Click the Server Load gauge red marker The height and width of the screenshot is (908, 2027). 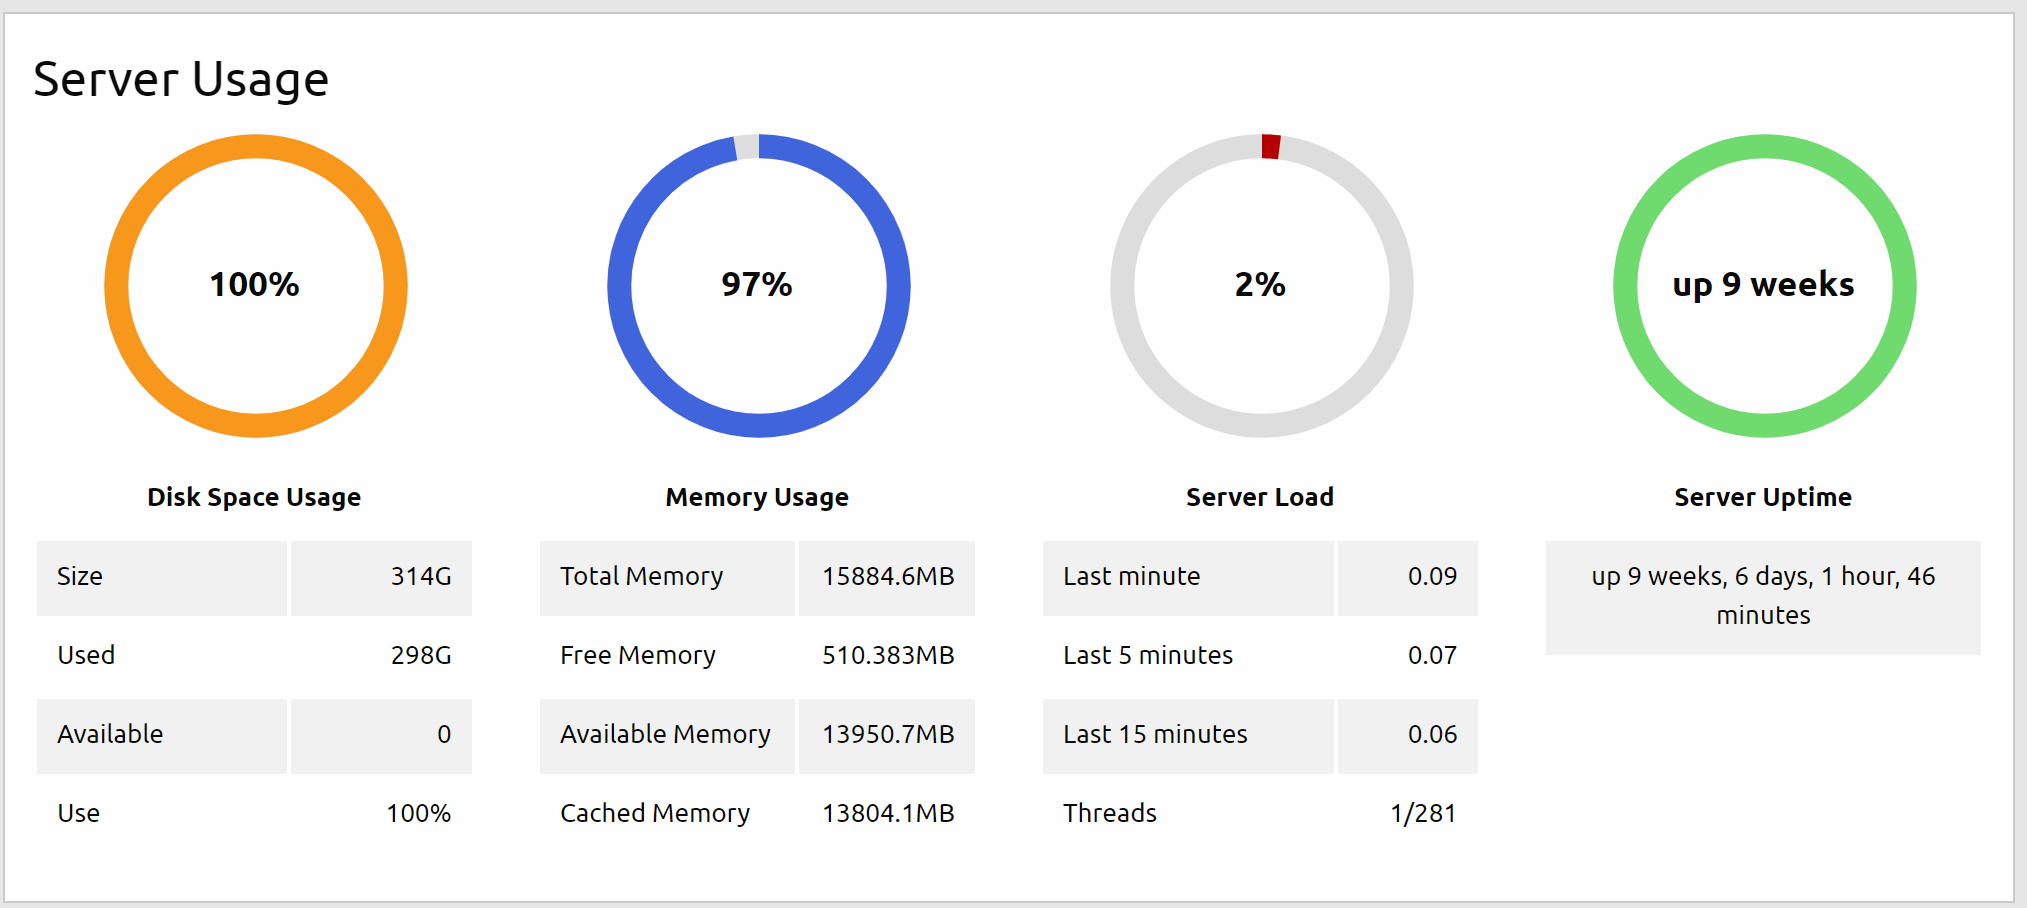(1271, 146)
